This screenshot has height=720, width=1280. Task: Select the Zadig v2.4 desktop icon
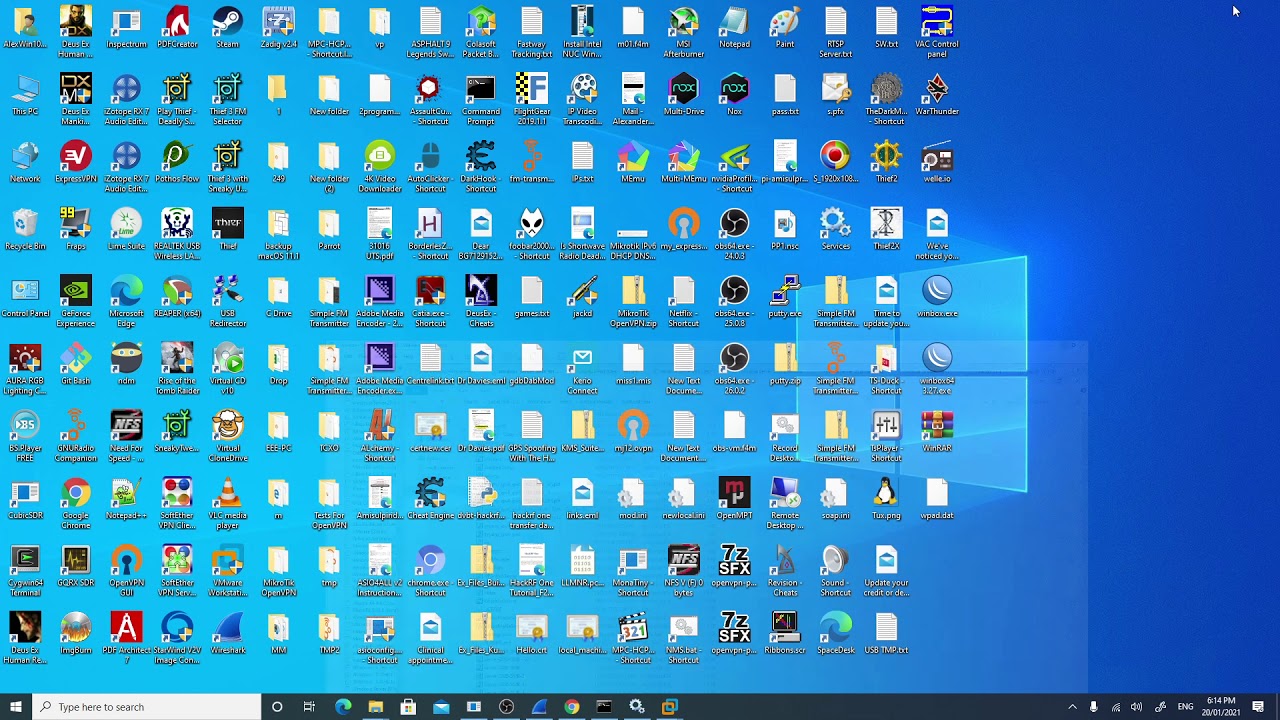coord(278,28)
